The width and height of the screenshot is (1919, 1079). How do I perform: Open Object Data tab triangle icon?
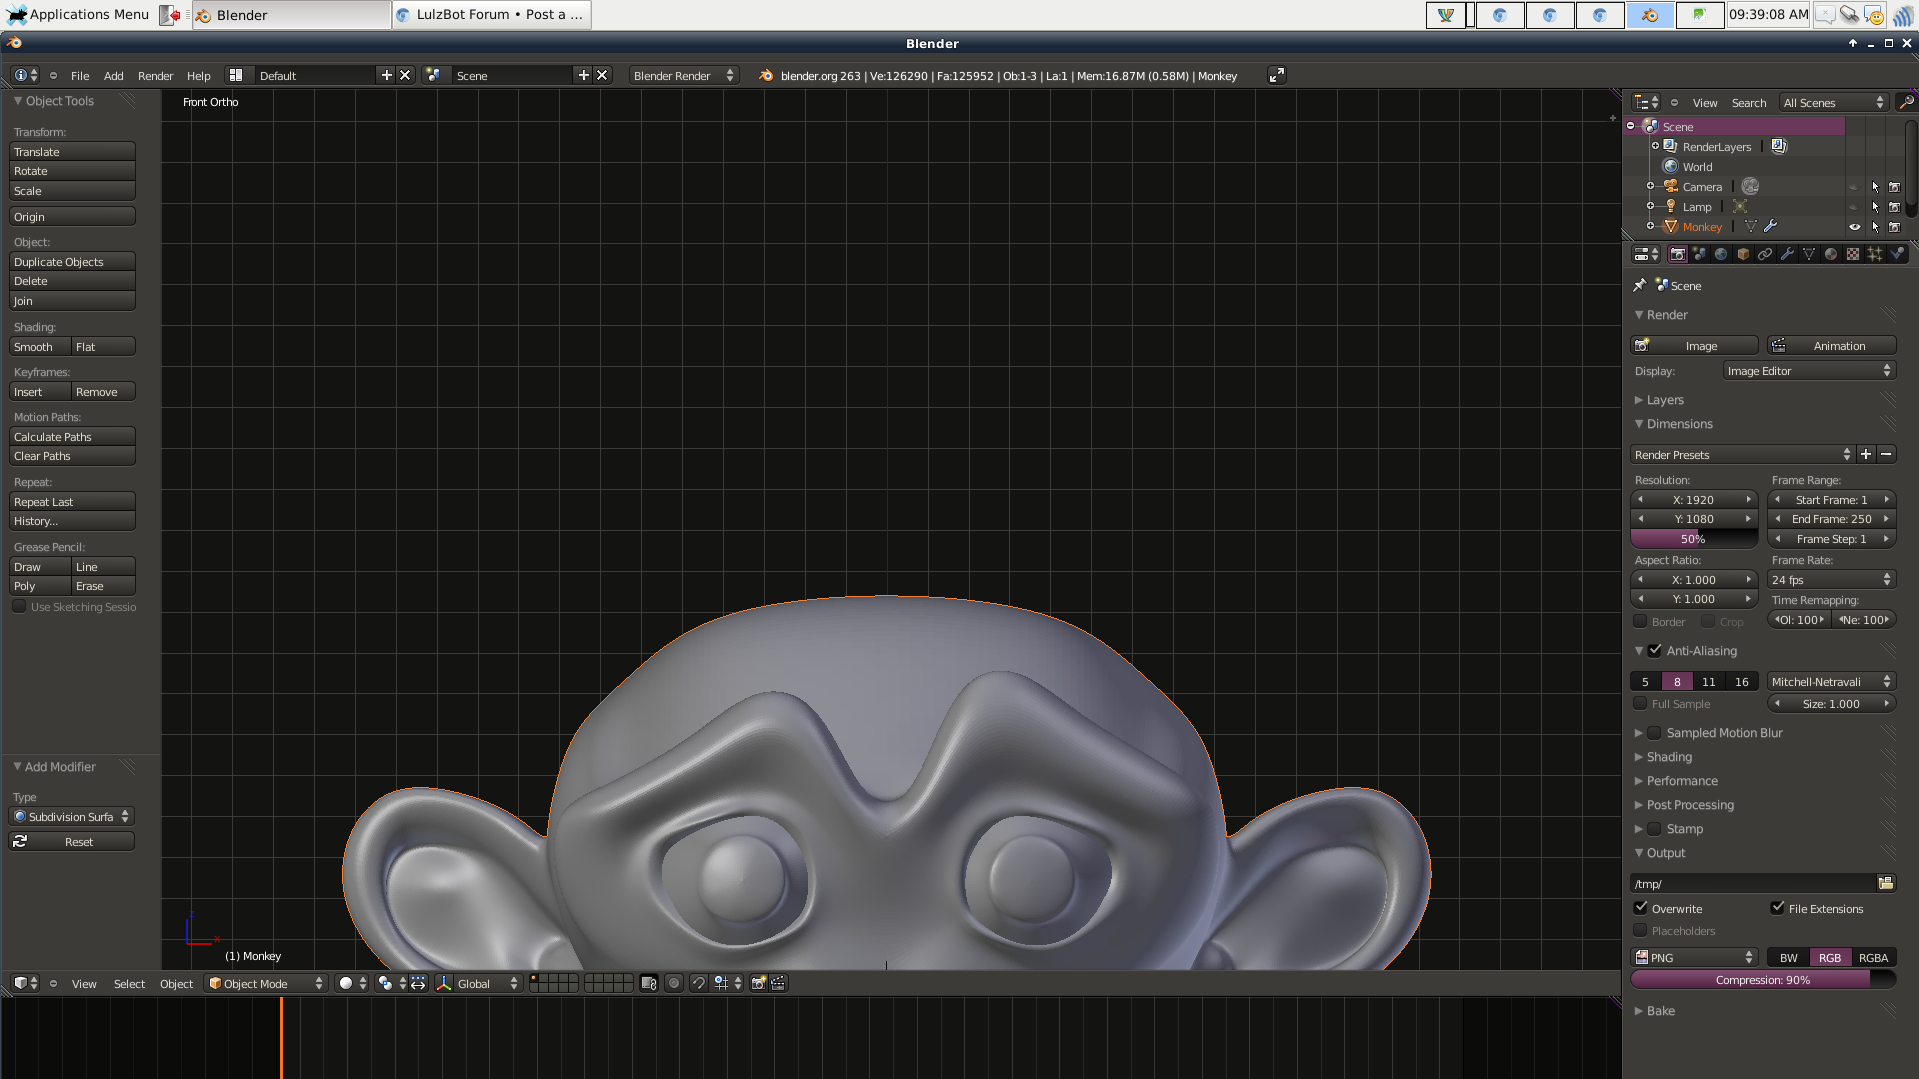coord(1809,254)
